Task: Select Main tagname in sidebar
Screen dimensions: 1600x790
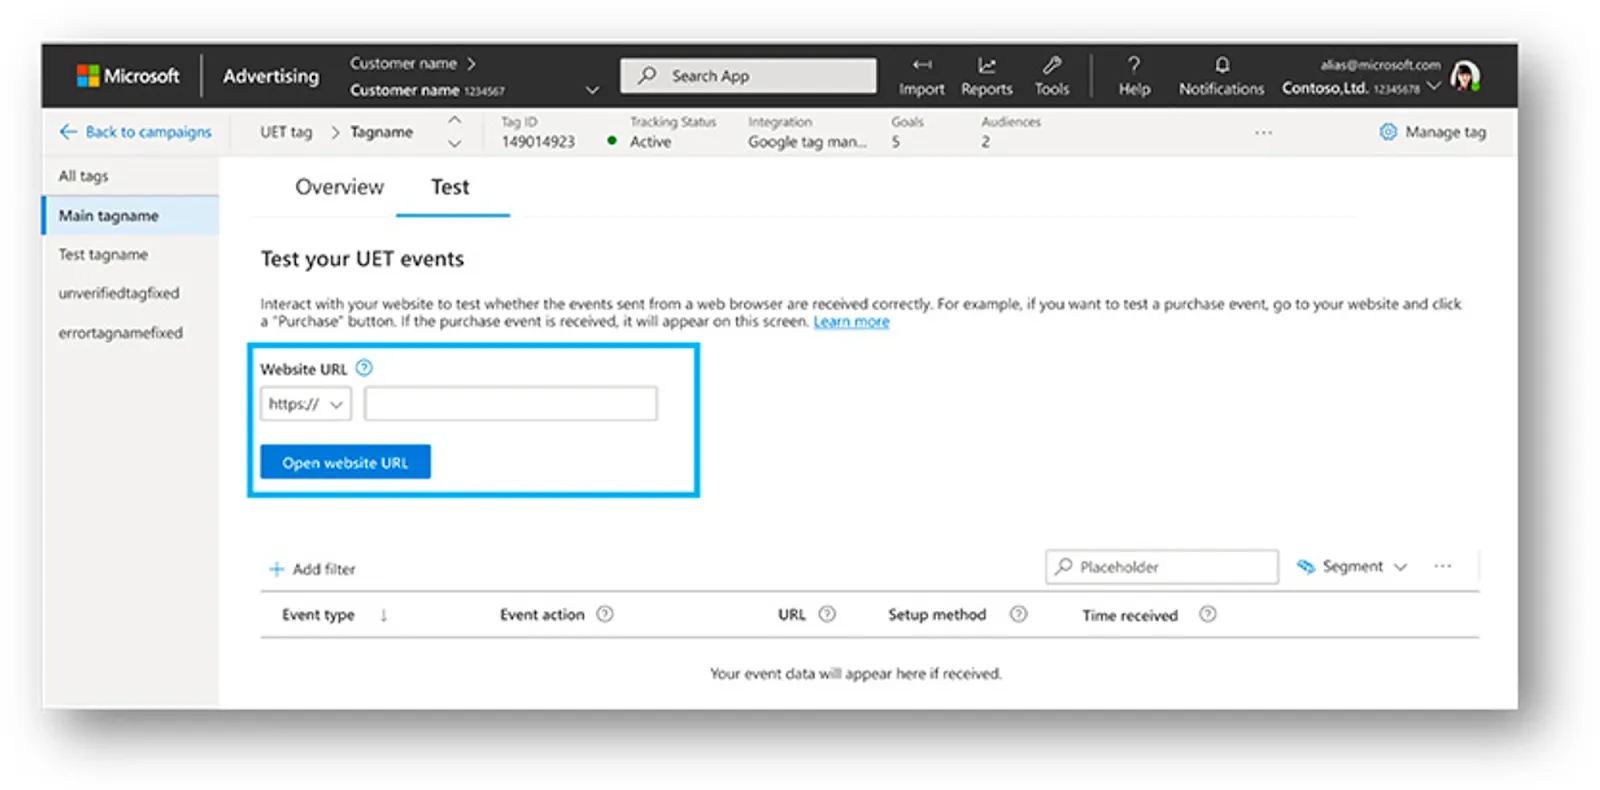Action: pyautogui.click(x=131, y=215)
